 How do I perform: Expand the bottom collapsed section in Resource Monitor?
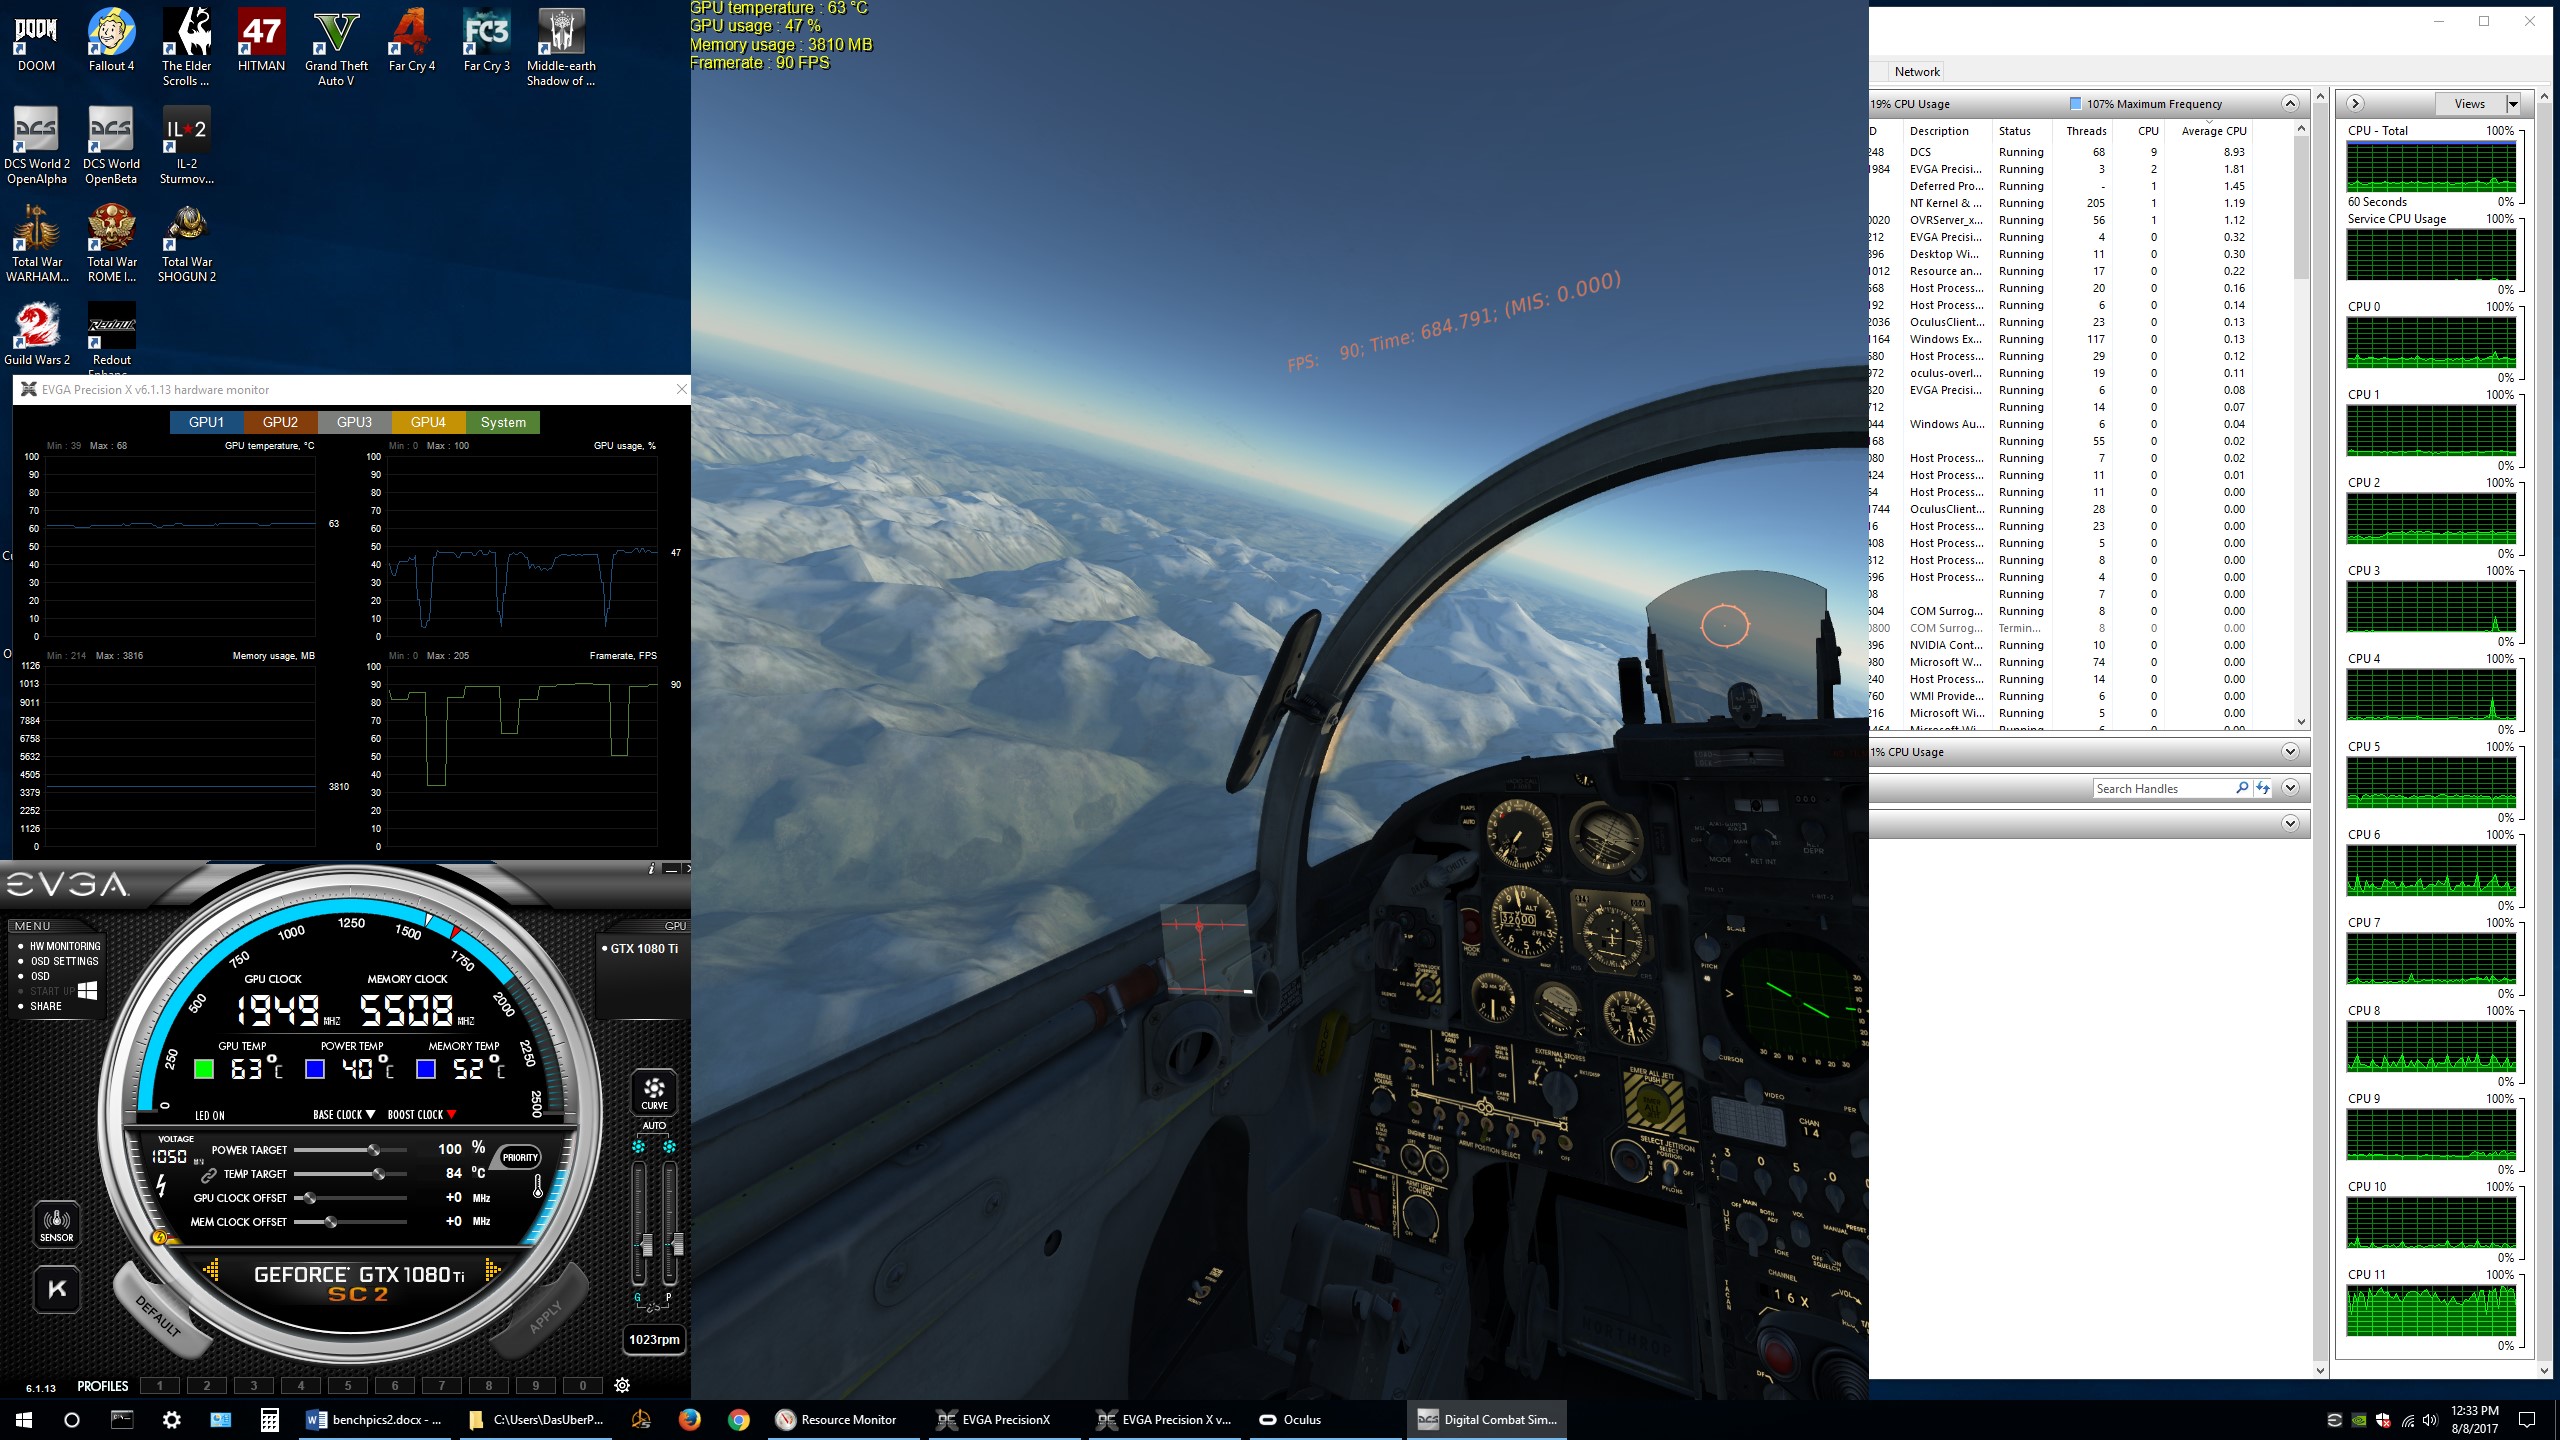[2289, 824]
